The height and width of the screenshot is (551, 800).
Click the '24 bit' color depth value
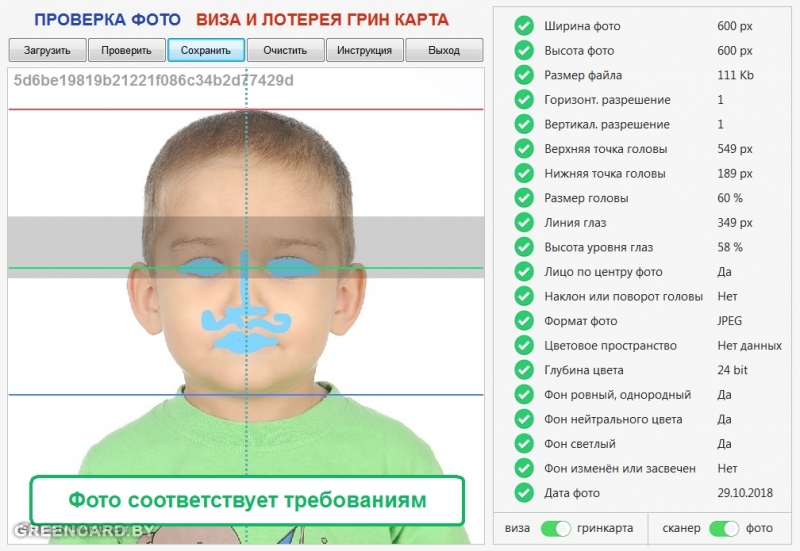tap(732, 370)
